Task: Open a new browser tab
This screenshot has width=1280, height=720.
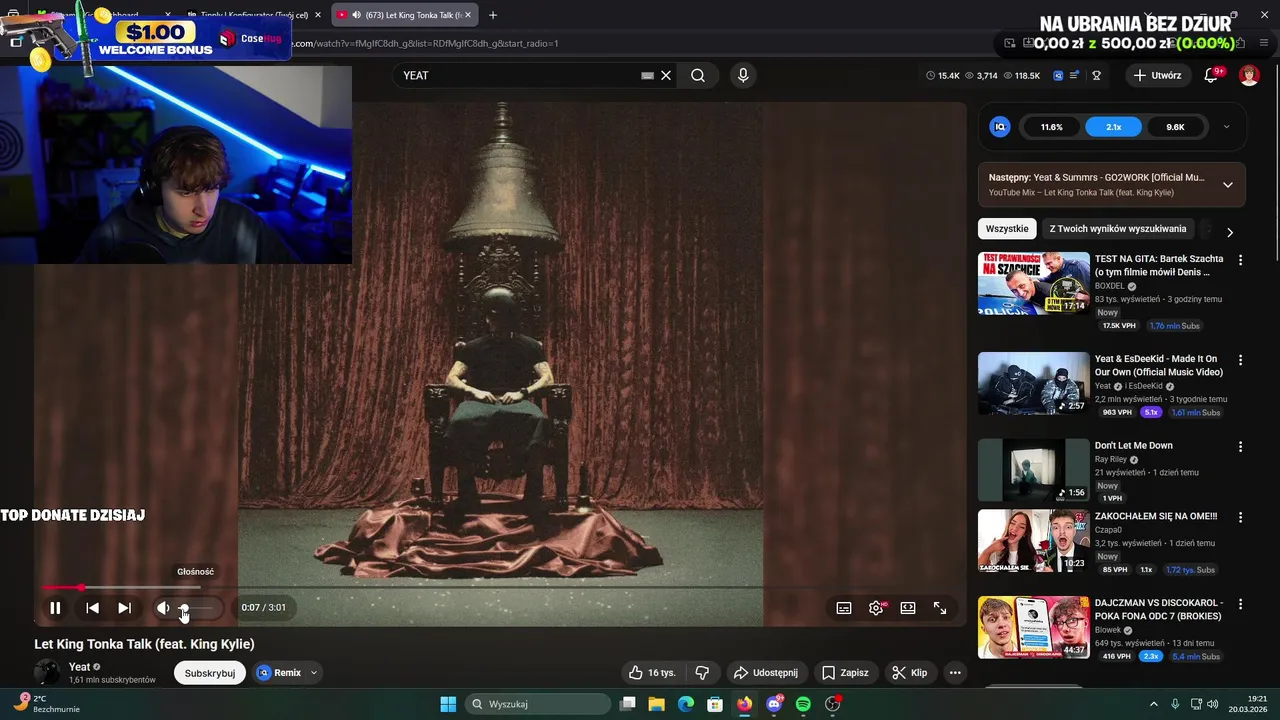Action: [492, 15]
